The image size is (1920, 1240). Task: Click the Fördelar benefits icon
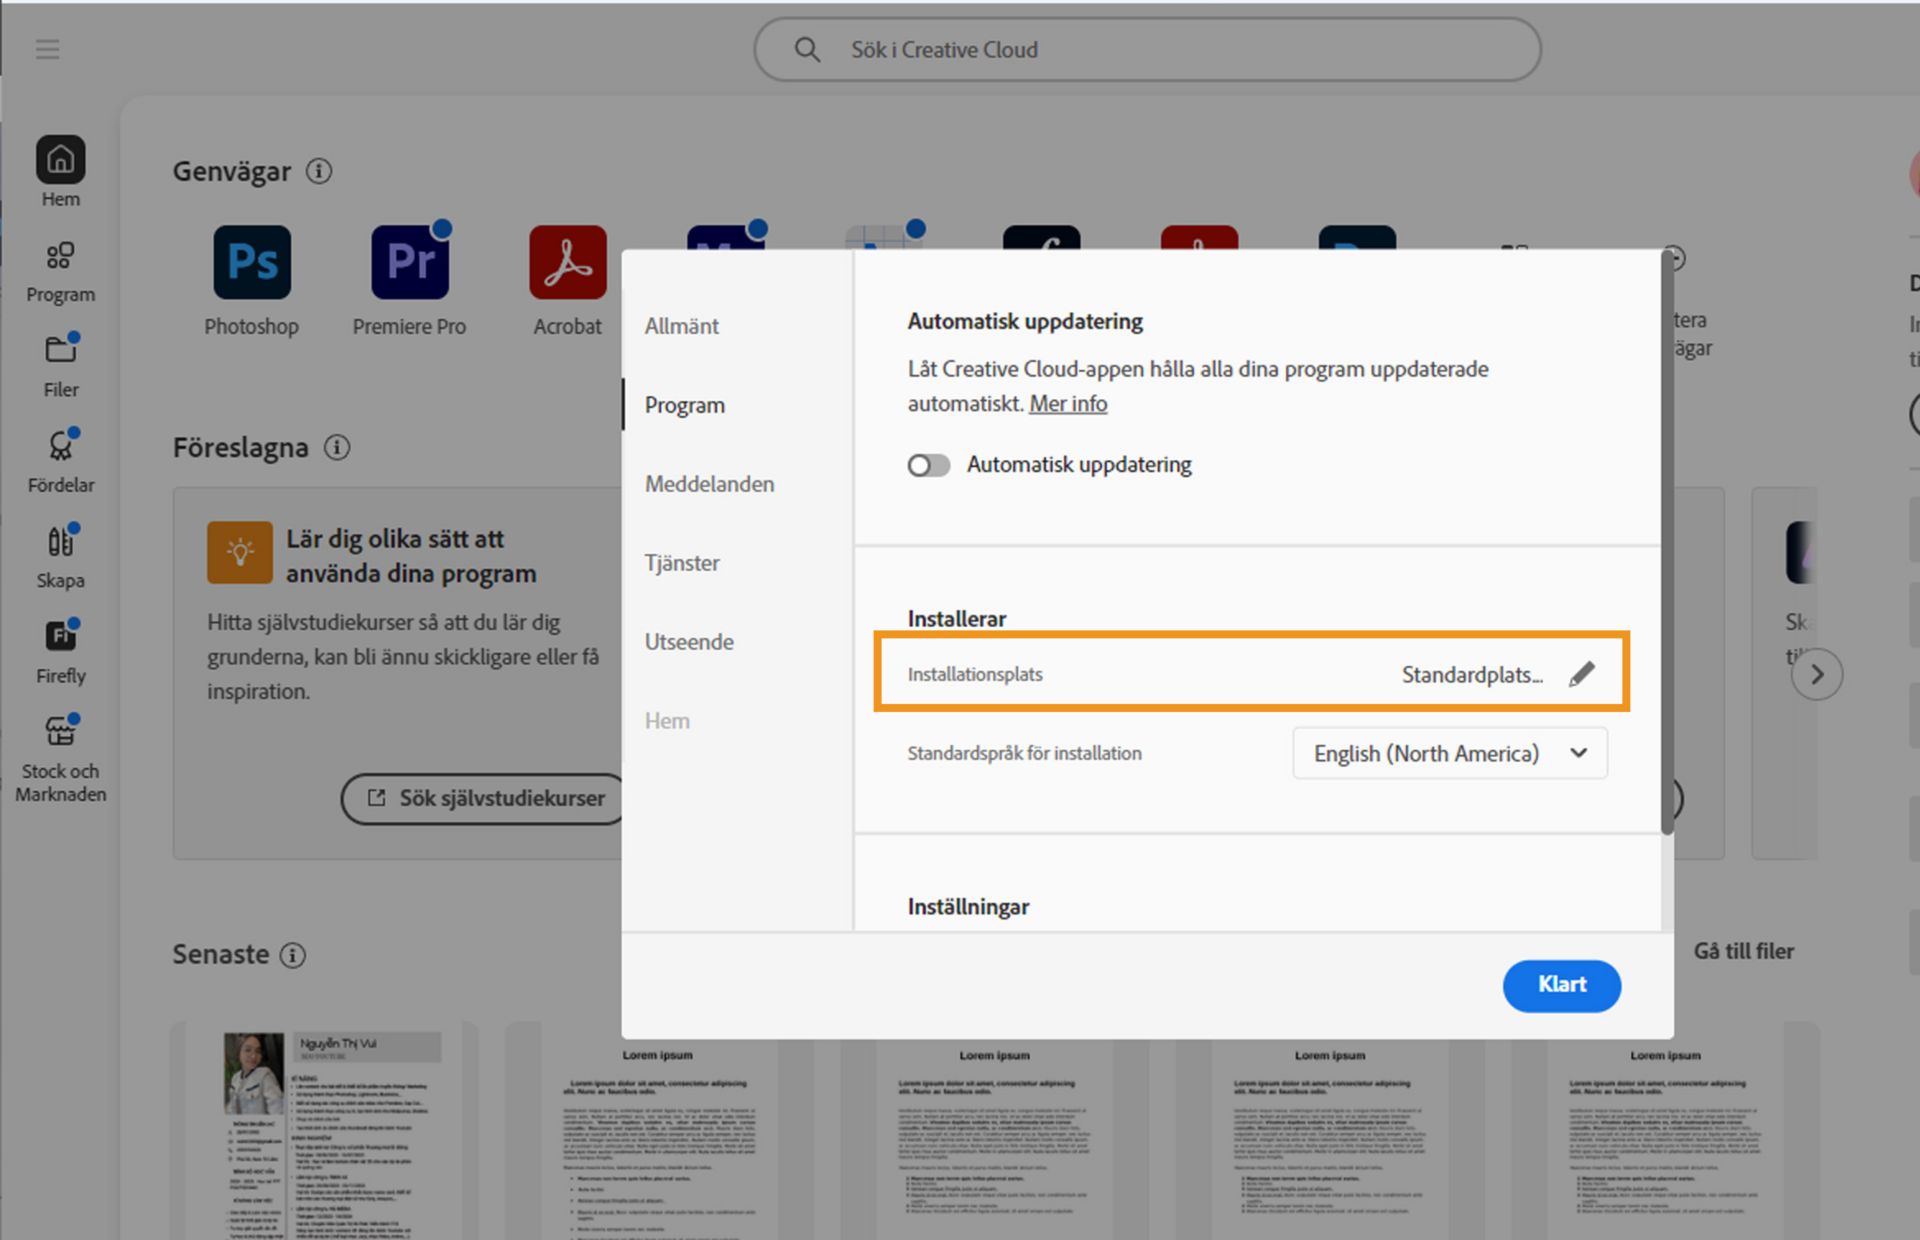(60, 446)
